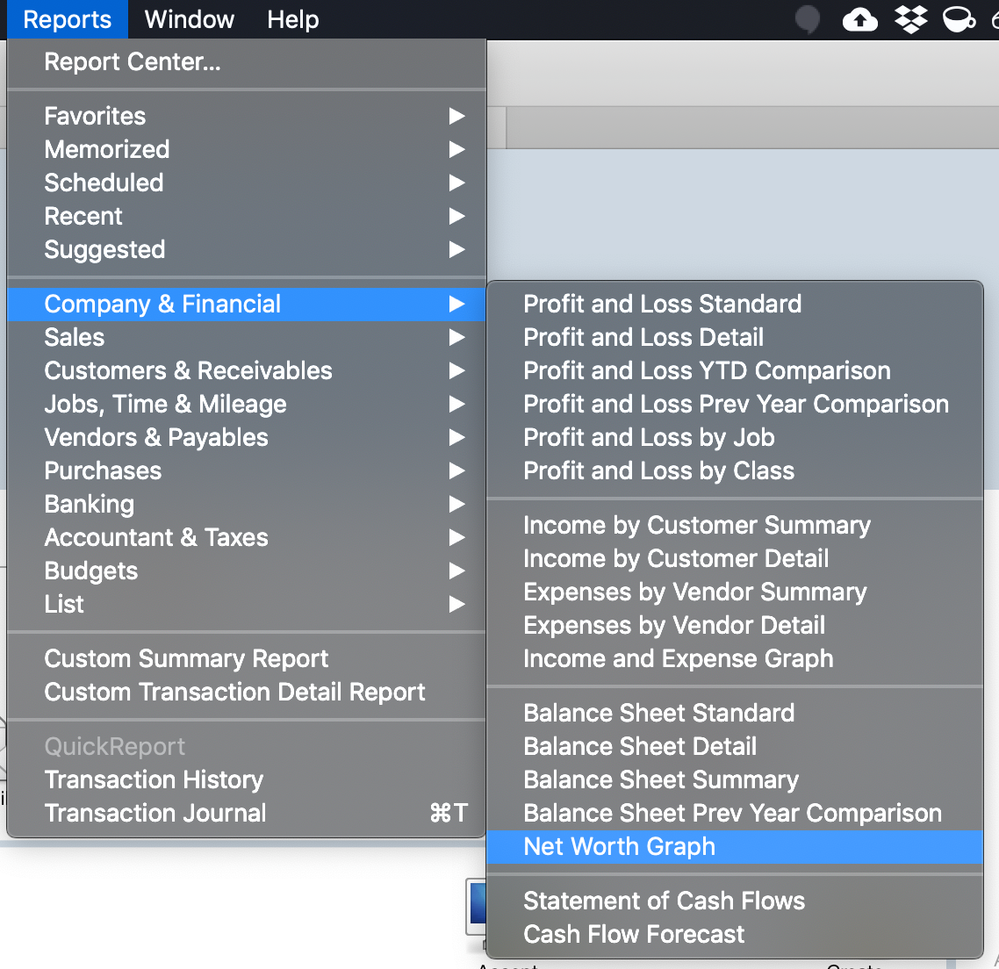Open Report Center

pos(247,62)
